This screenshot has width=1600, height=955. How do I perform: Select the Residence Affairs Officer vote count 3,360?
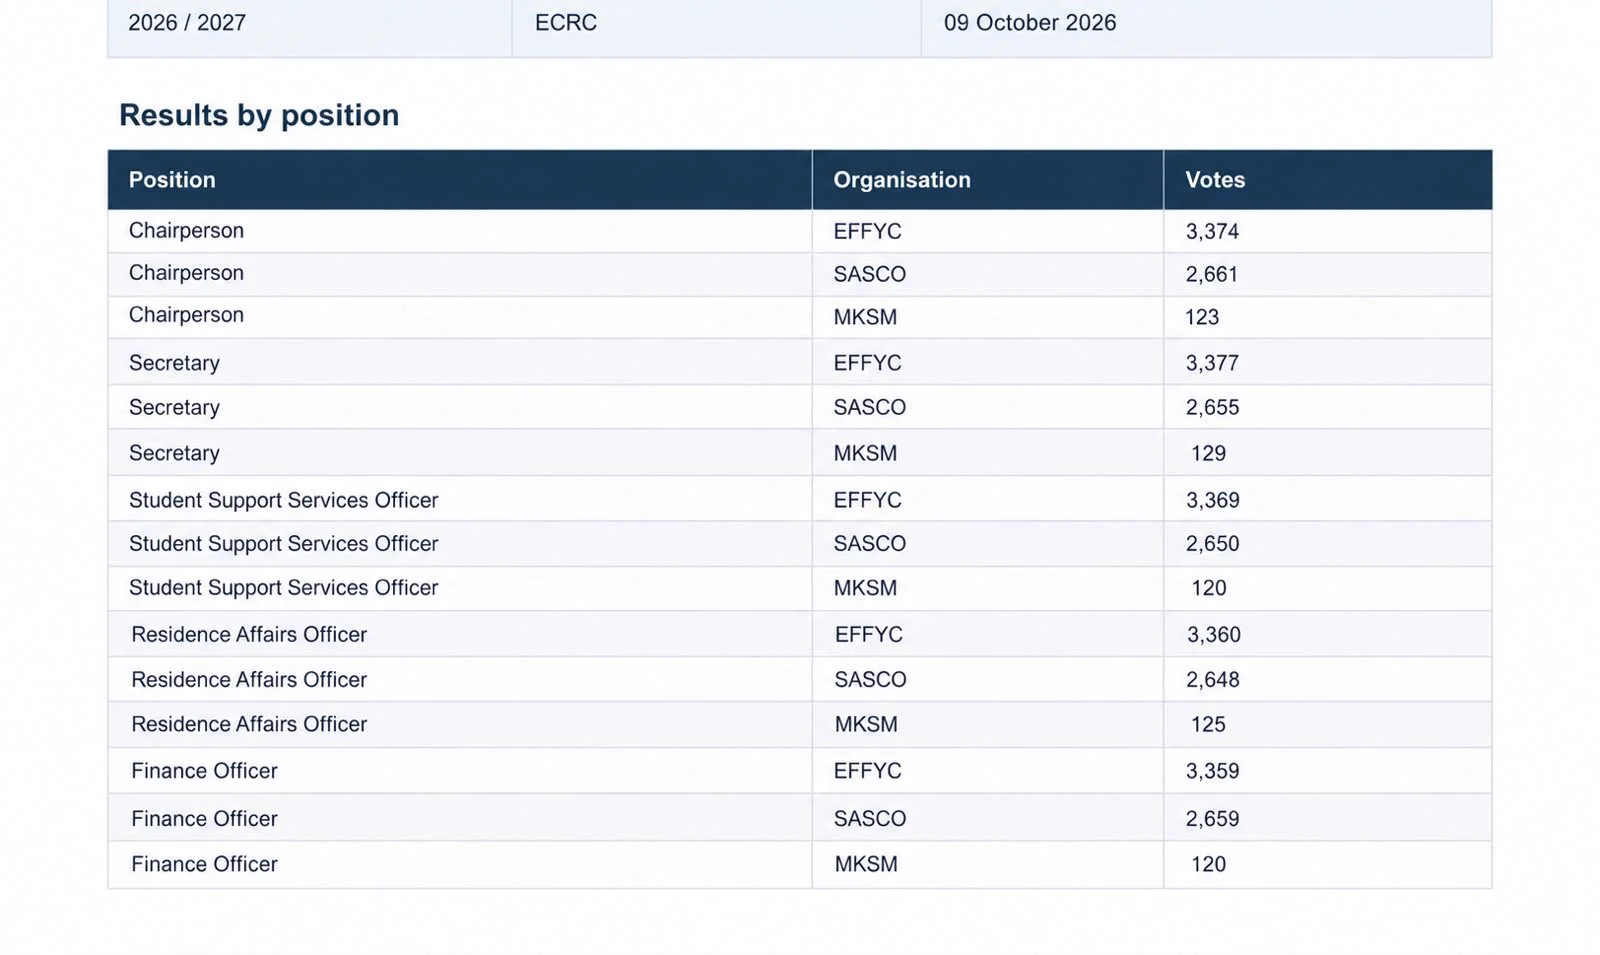pyautogui.click(x=1214, y=635)
